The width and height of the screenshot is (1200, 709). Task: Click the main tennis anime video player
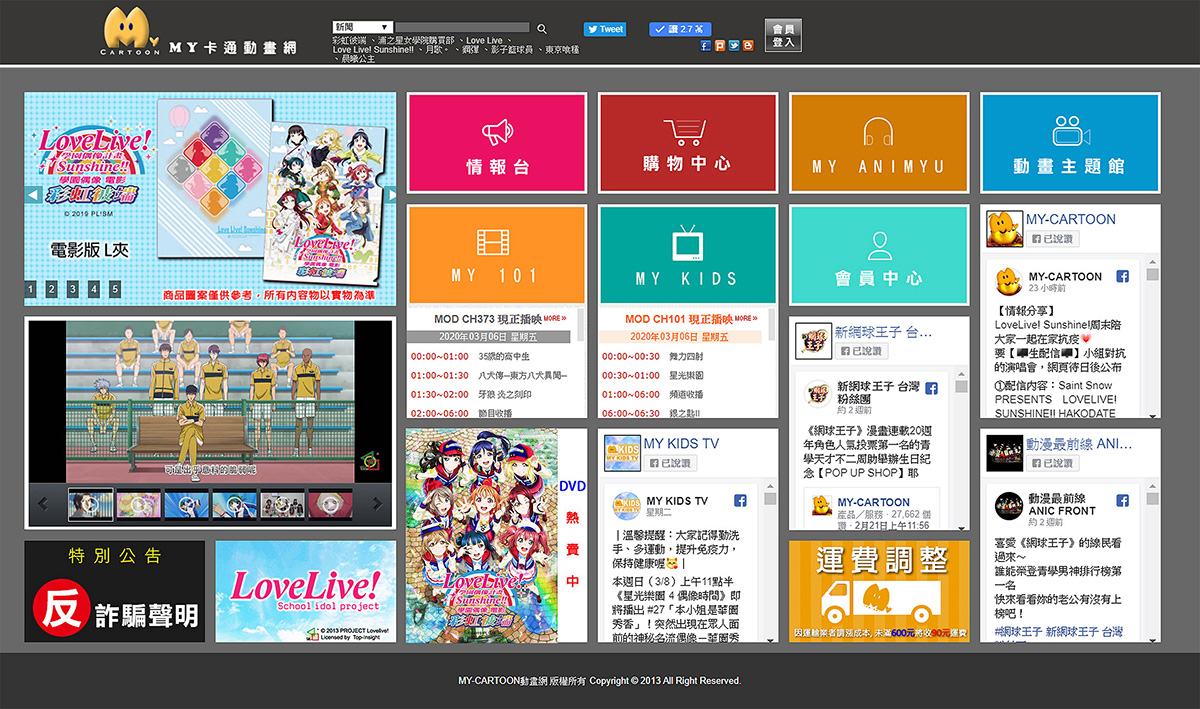[210, 402]
